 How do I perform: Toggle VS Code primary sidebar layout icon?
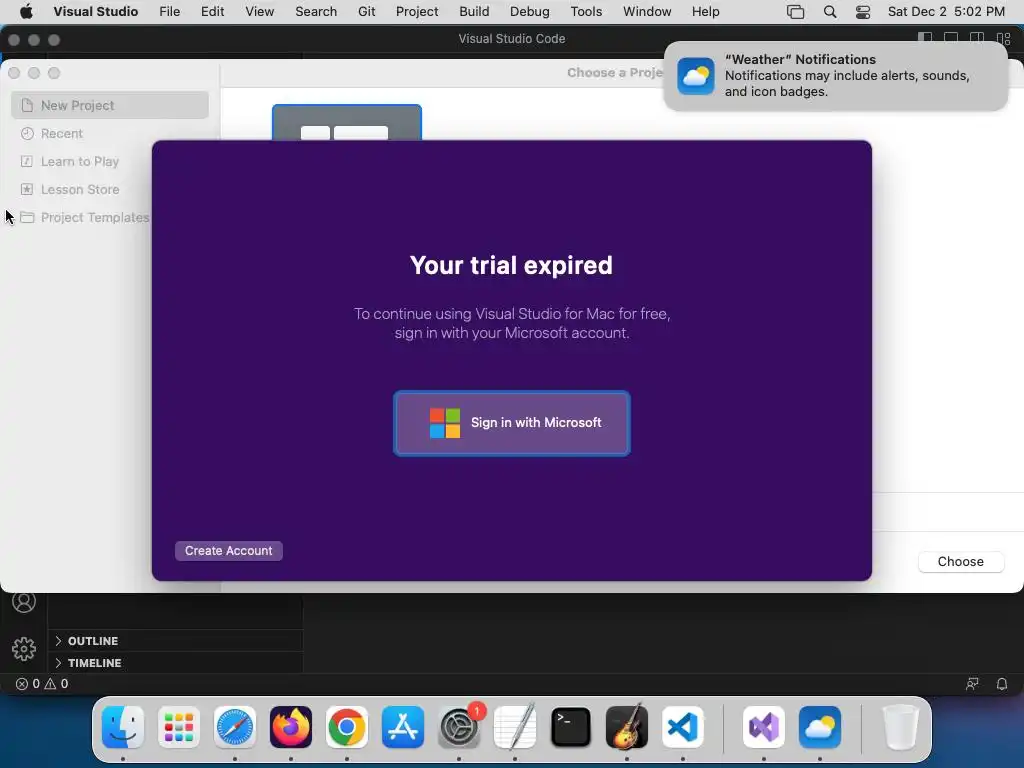[x=925, y=39]
